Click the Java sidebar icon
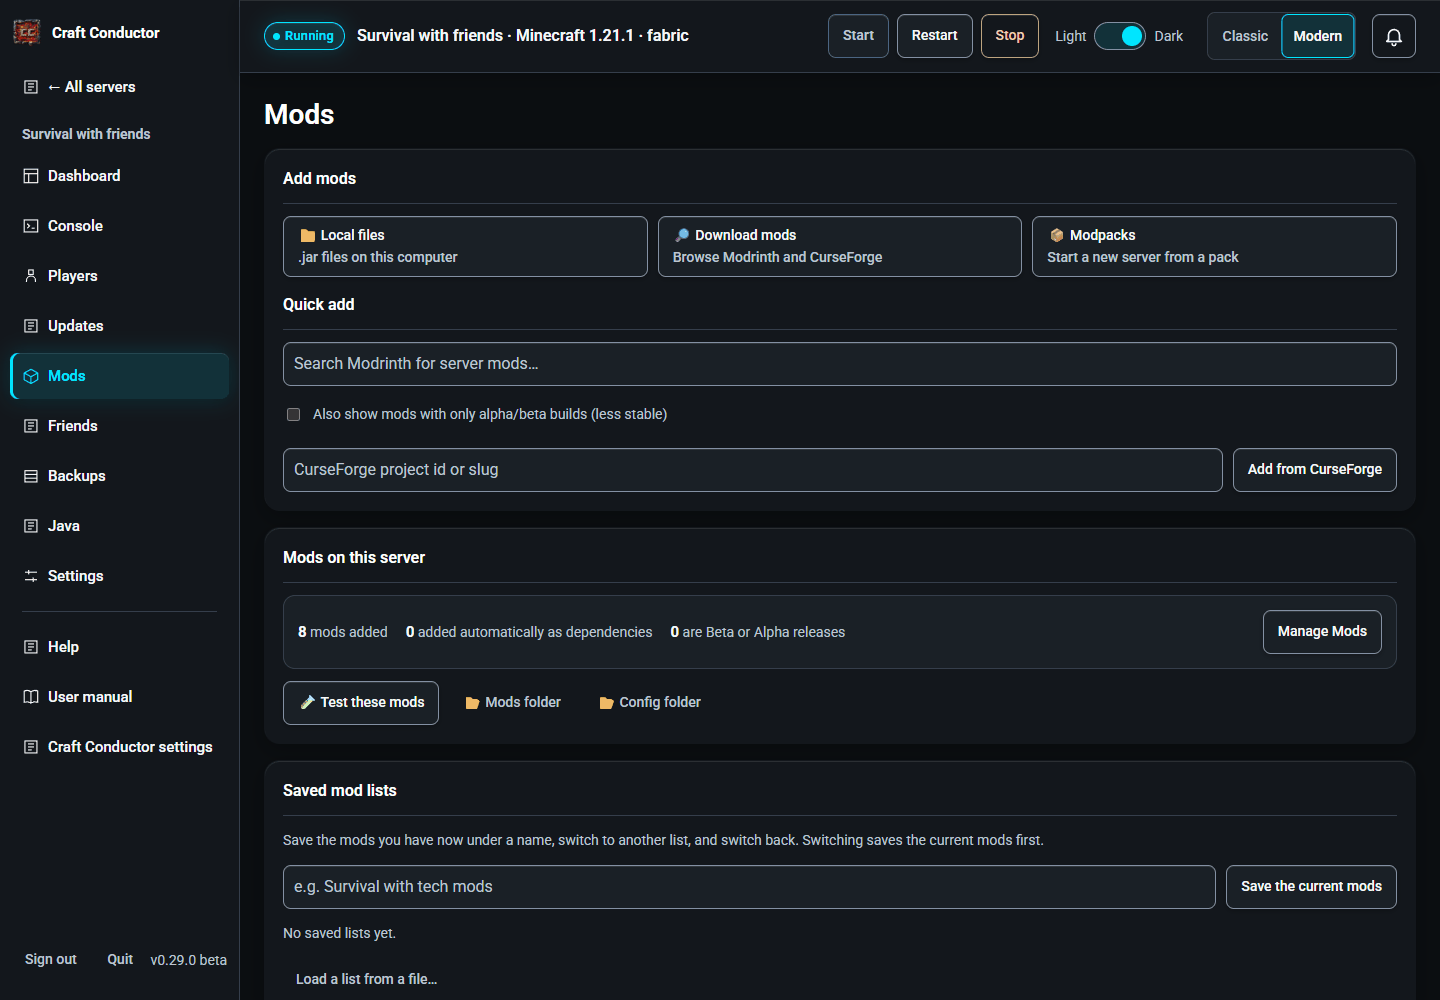The width and height of the screenshot is (1440, 1000). (31, 526)
